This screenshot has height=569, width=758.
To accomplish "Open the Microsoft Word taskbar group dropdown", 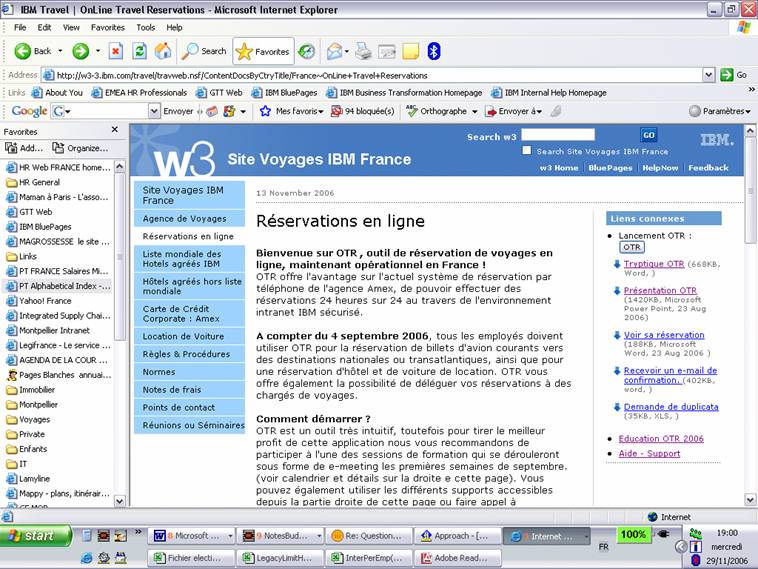I will pos(230,536).
